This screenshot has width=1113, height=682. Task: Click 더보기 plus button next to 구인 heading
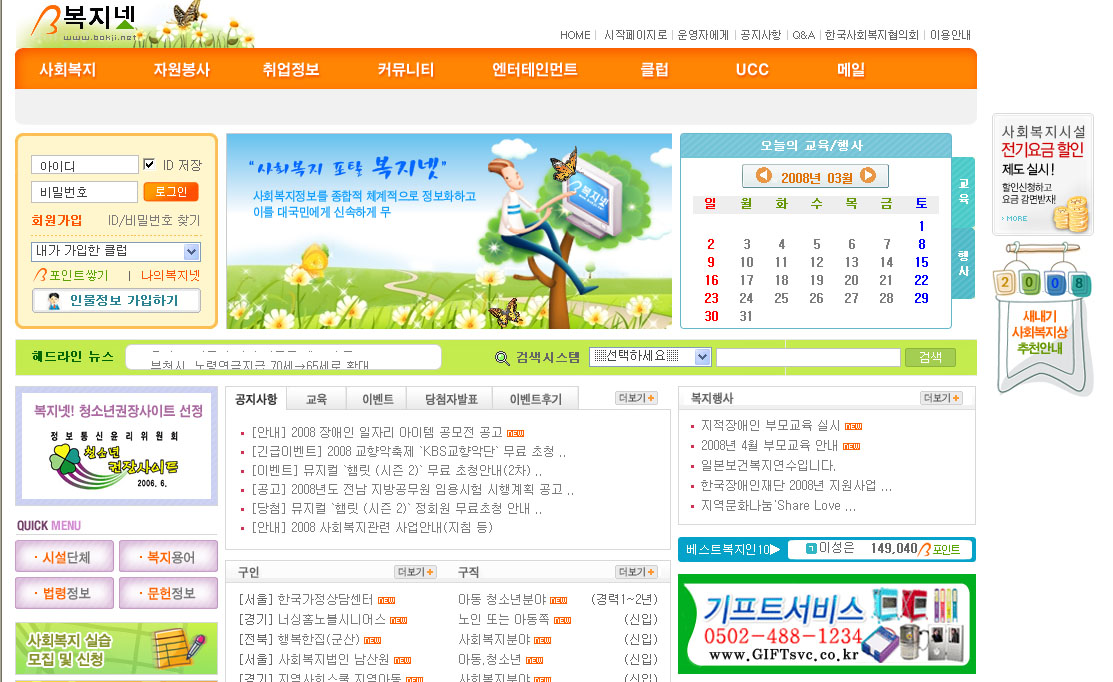coord(416,572)
